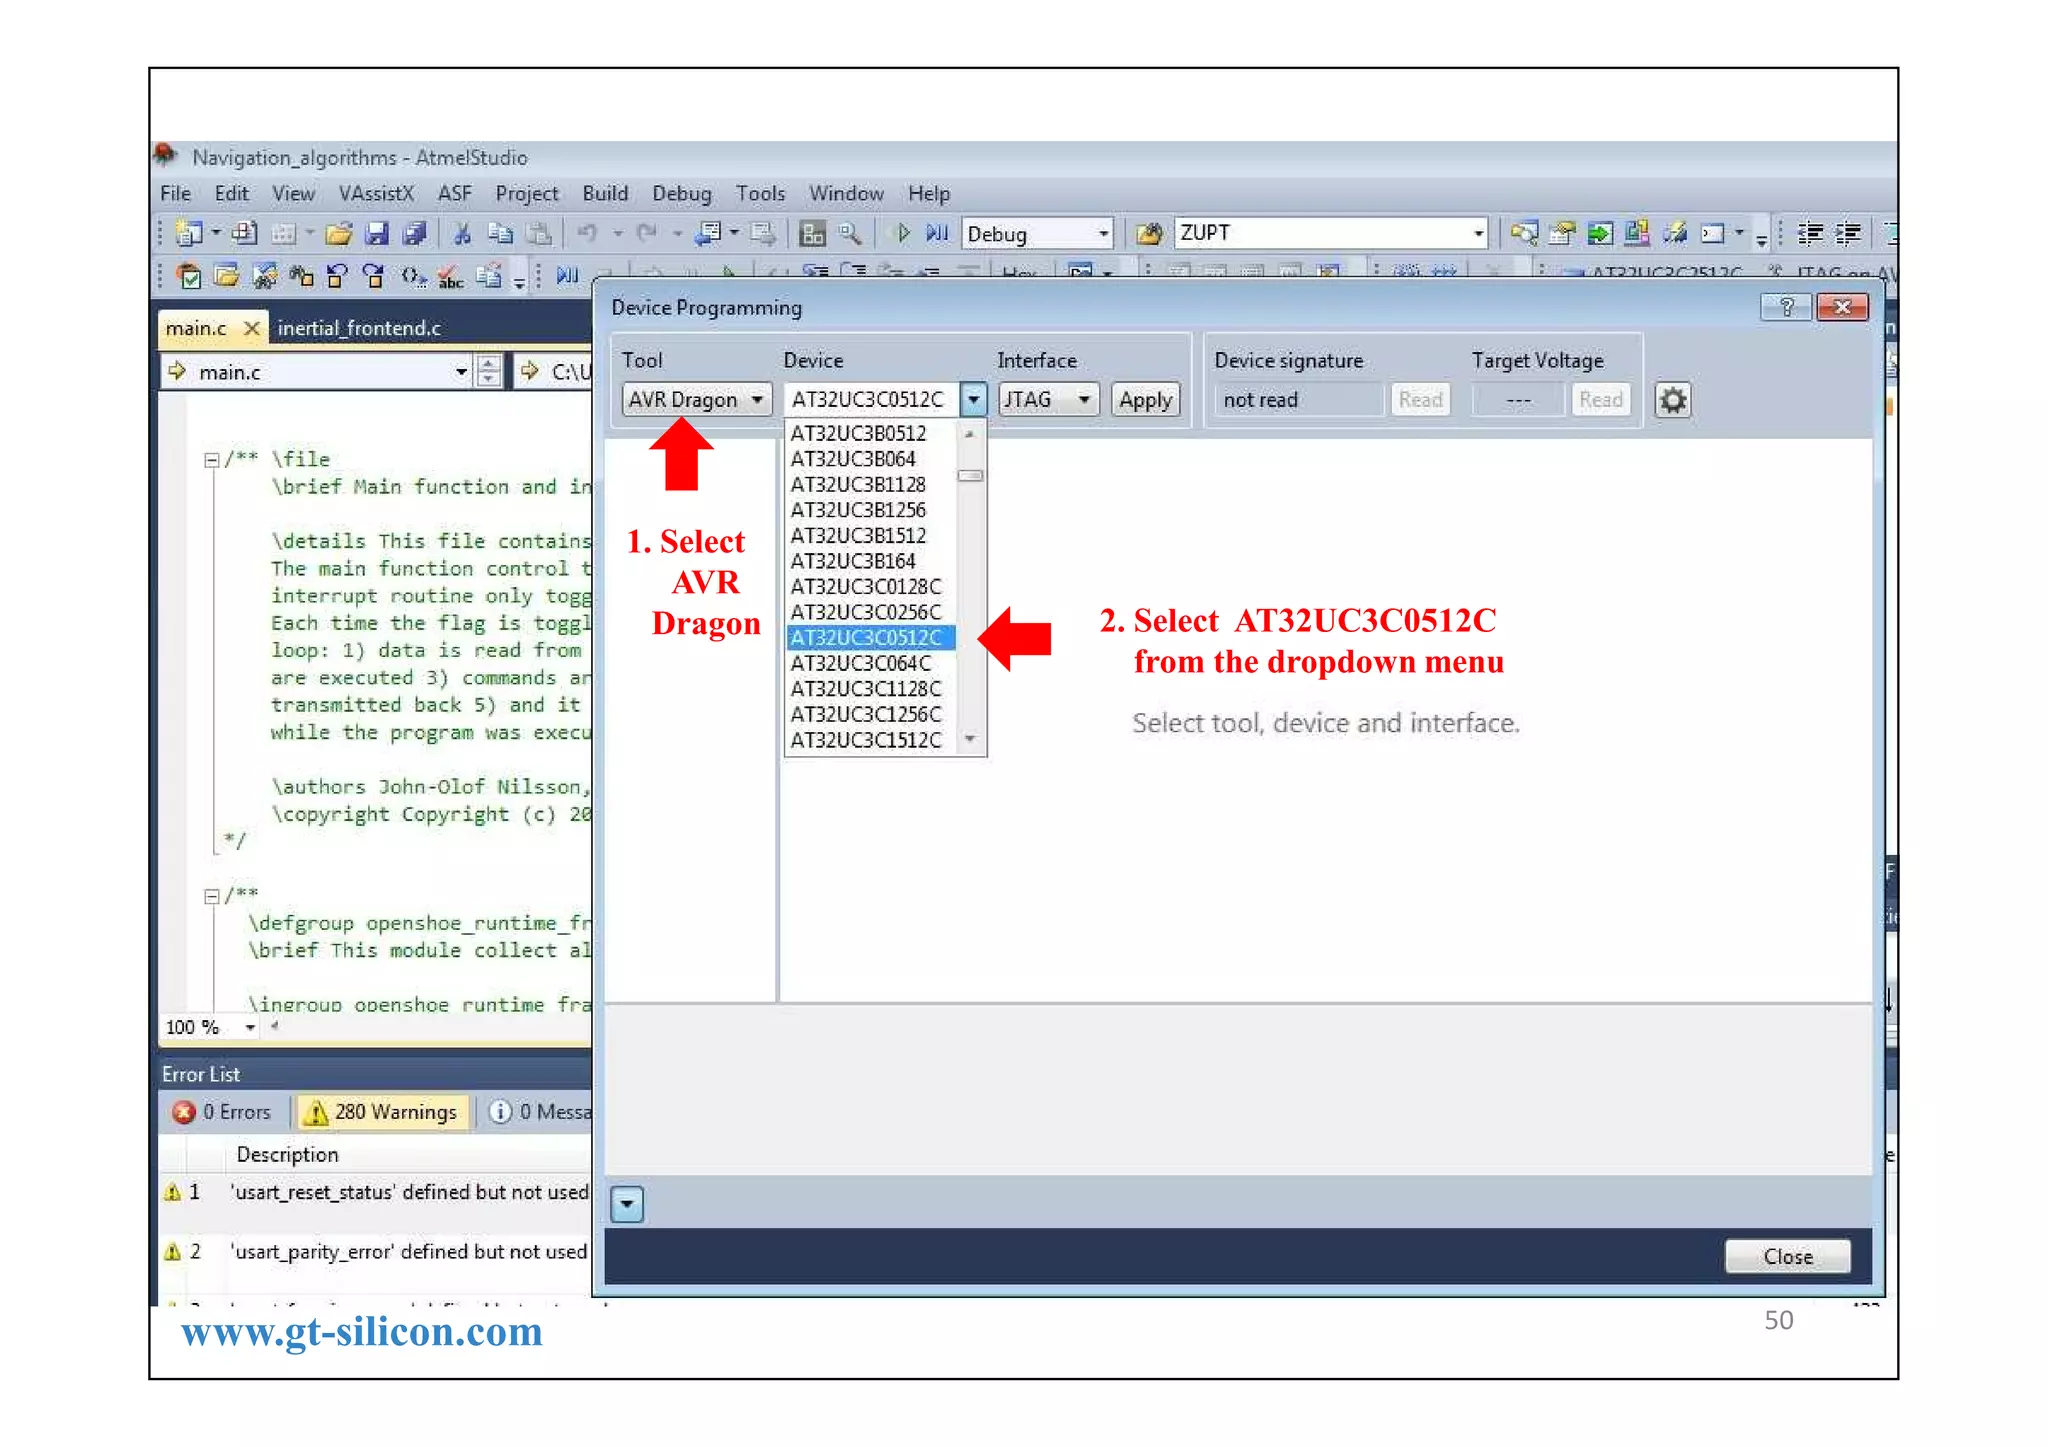This screenshot has height=1447, width=2048.
Task: Select AT32UC3C1512C from the device list
Action: (x=866, y=741)
